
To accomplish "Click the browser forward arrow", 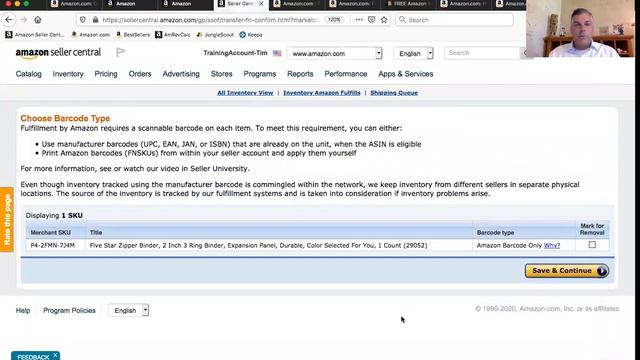I will (x=23, y=20).
